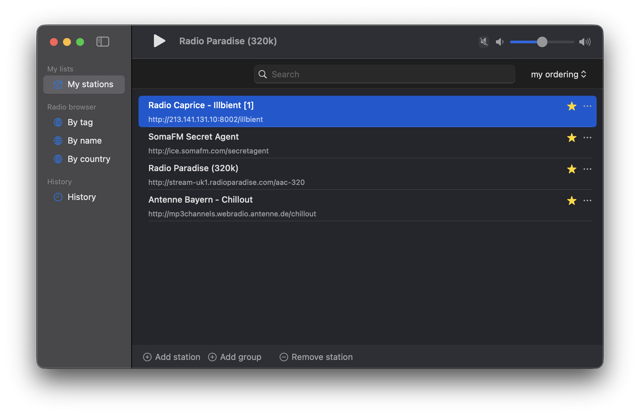Viewport: 640px width, 417px height.
Task: Click the Add group button
Action: pos(235,357)
